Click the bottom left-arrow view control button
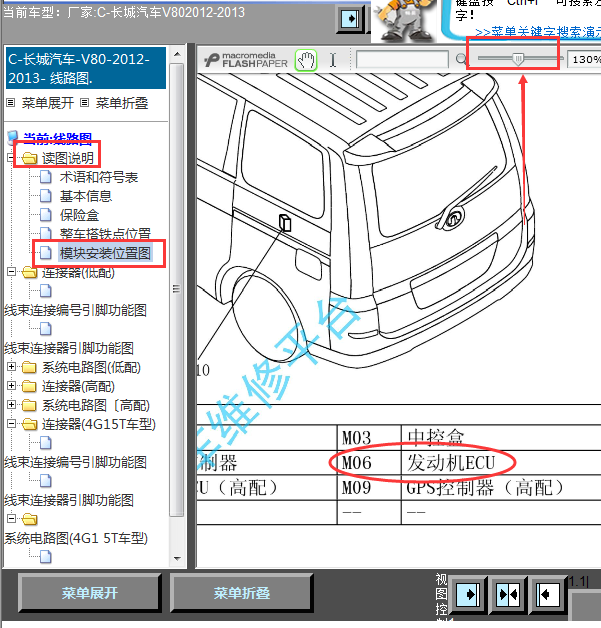601x628 pixels. coord(547,594)
